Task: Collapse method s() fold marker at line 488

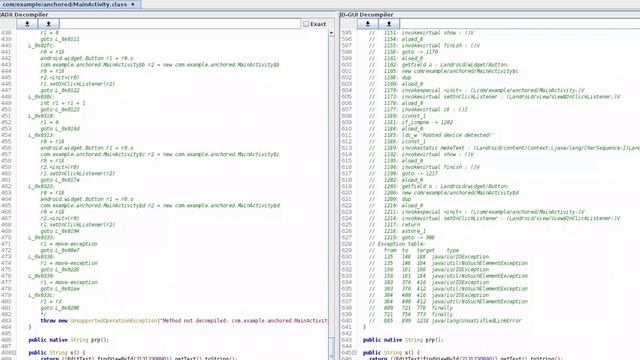Action: coord(15,353)
